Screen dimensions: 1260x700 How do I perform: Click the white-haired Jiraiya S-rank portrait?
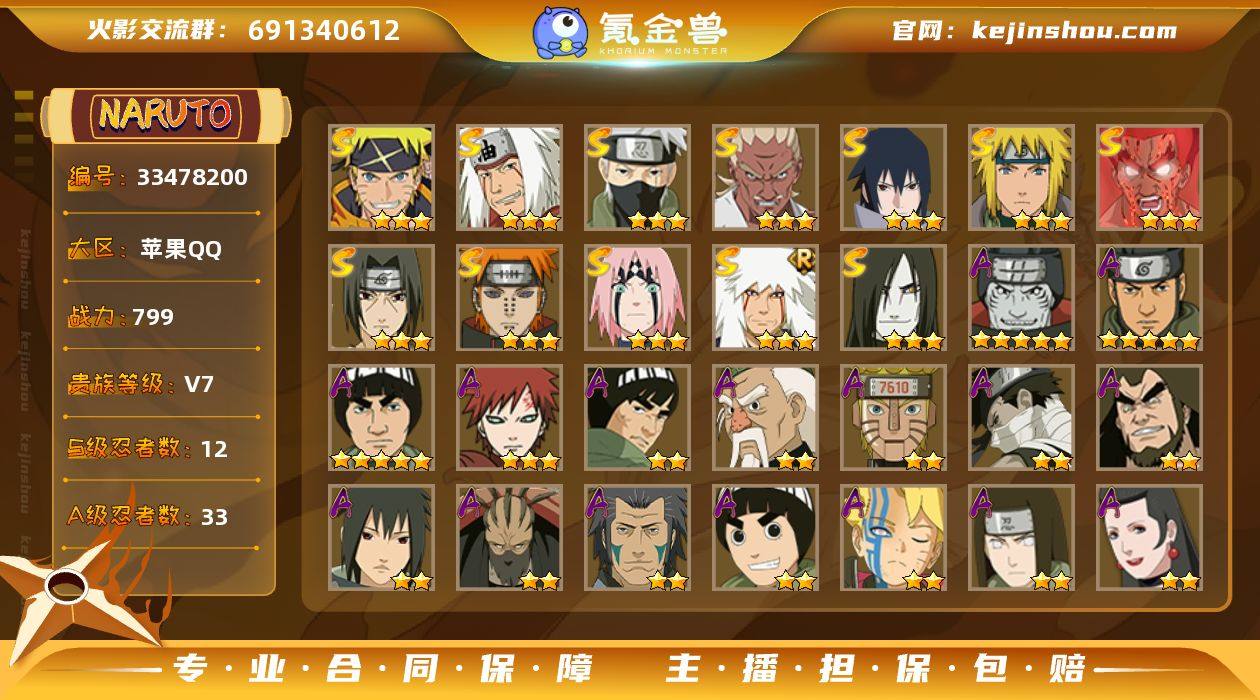pyautogui.click(x=509, y=178)
